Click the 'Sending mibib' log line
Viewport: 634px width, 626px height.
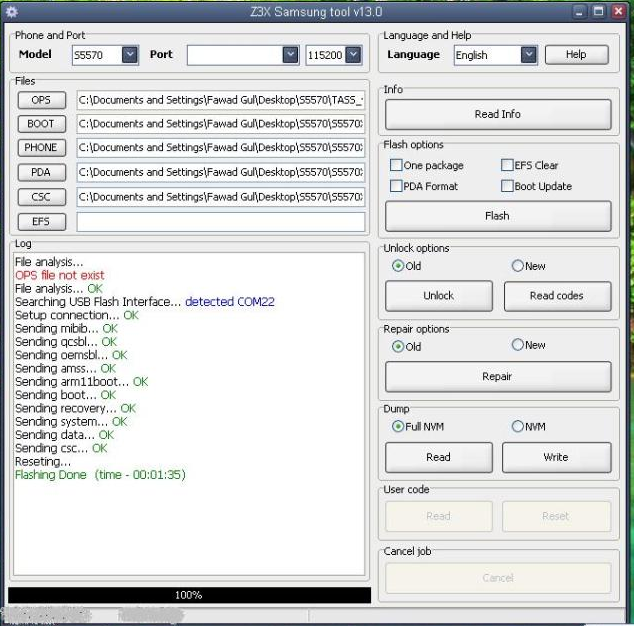[66, 328]
